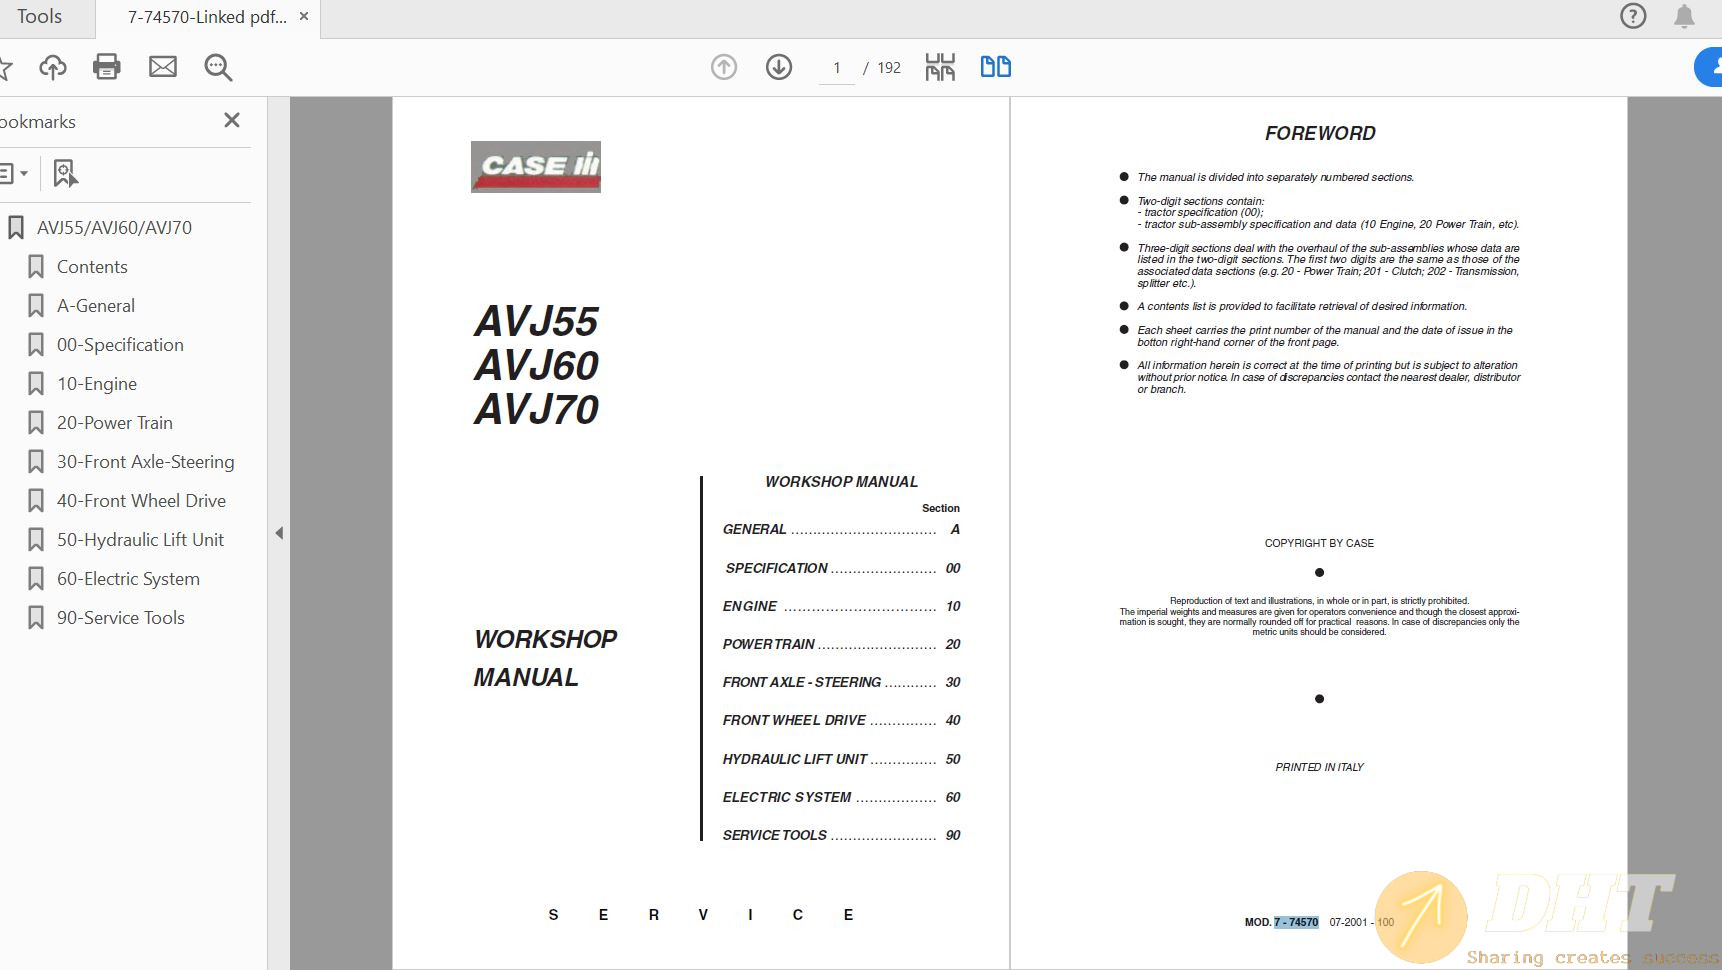Toggle the two-page view icon
The width and height of the screenshot is (1722, 970).
[996, 67]
